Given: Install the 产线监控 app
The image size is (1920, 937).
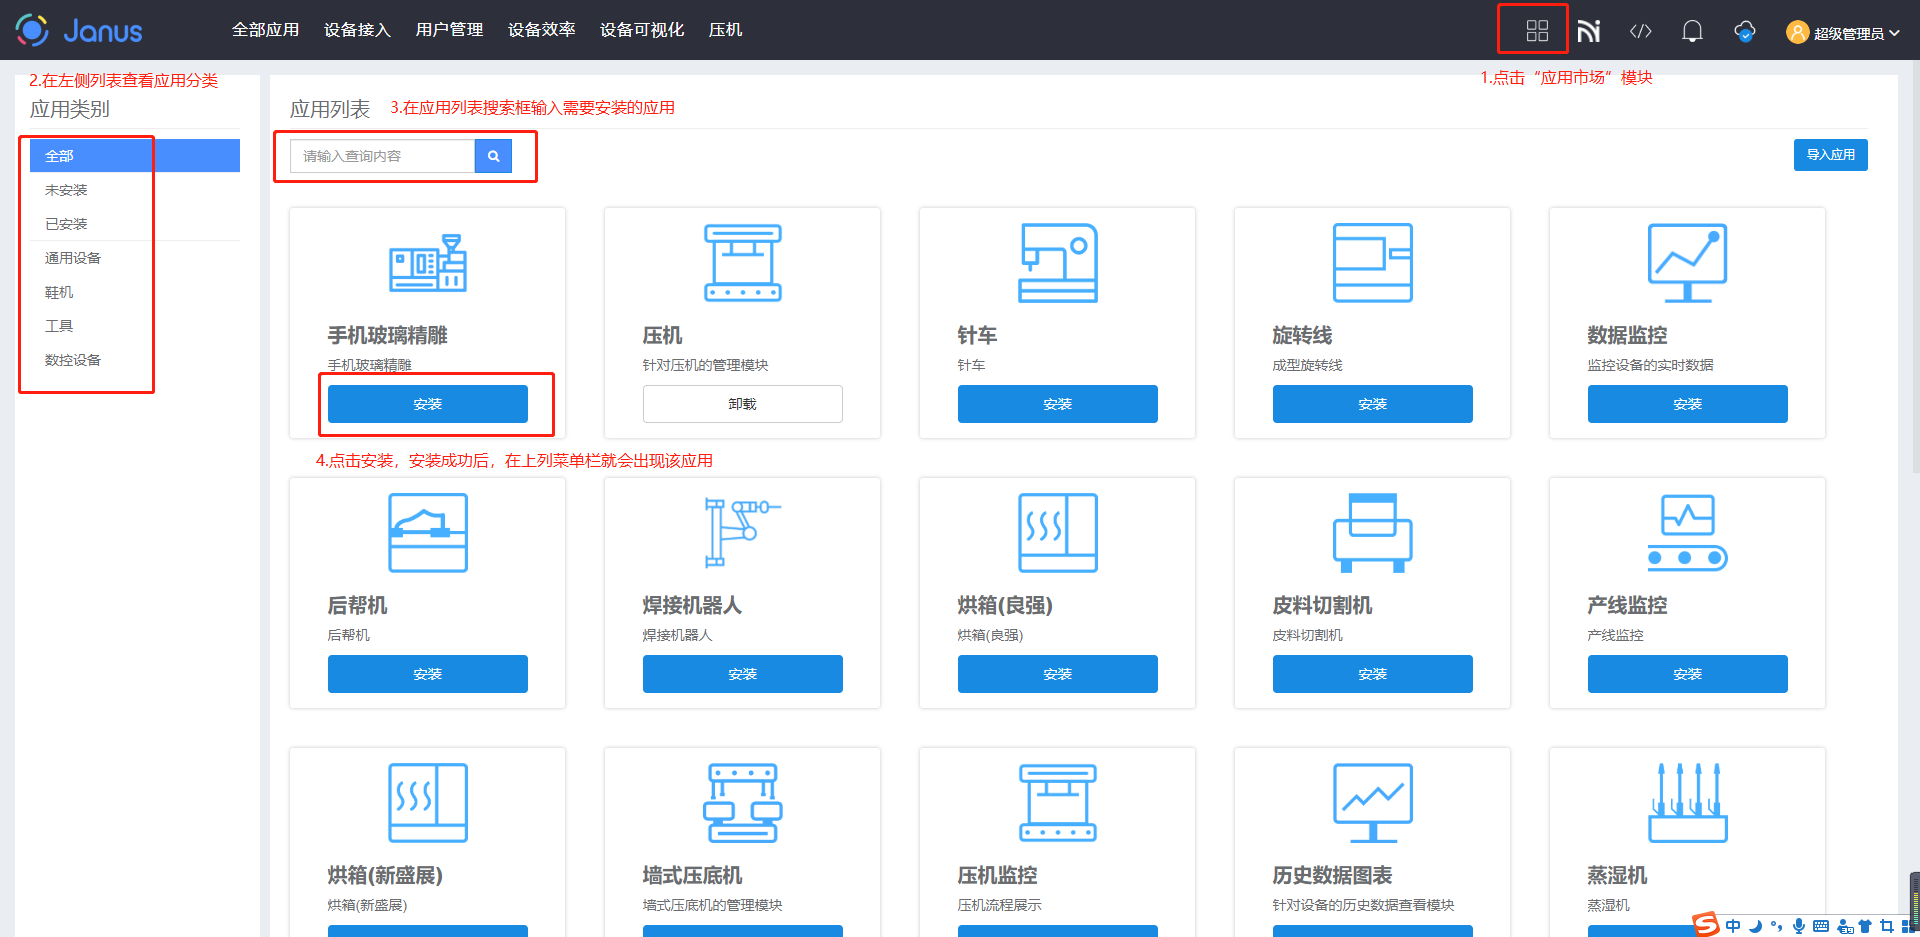Looking at the screenshot, I should click(x=1688, y=674).
